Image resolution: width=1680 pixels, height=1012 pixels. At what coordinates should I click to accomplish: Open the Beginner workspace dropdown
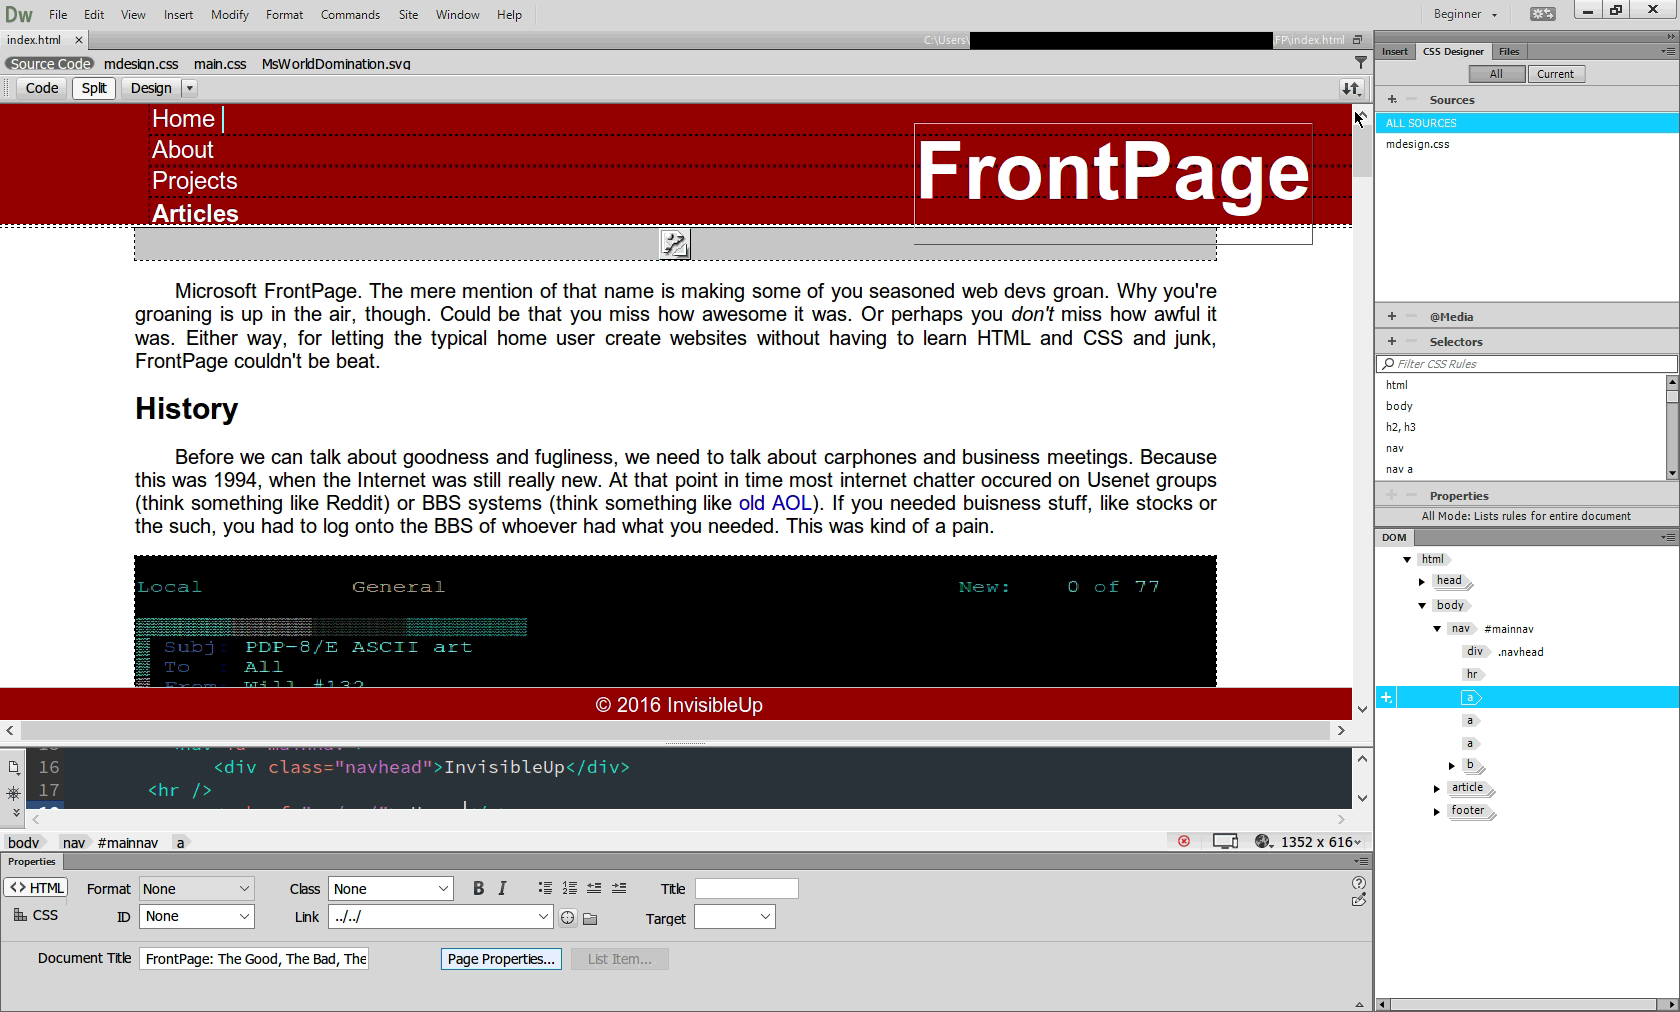coord(1466,14)
